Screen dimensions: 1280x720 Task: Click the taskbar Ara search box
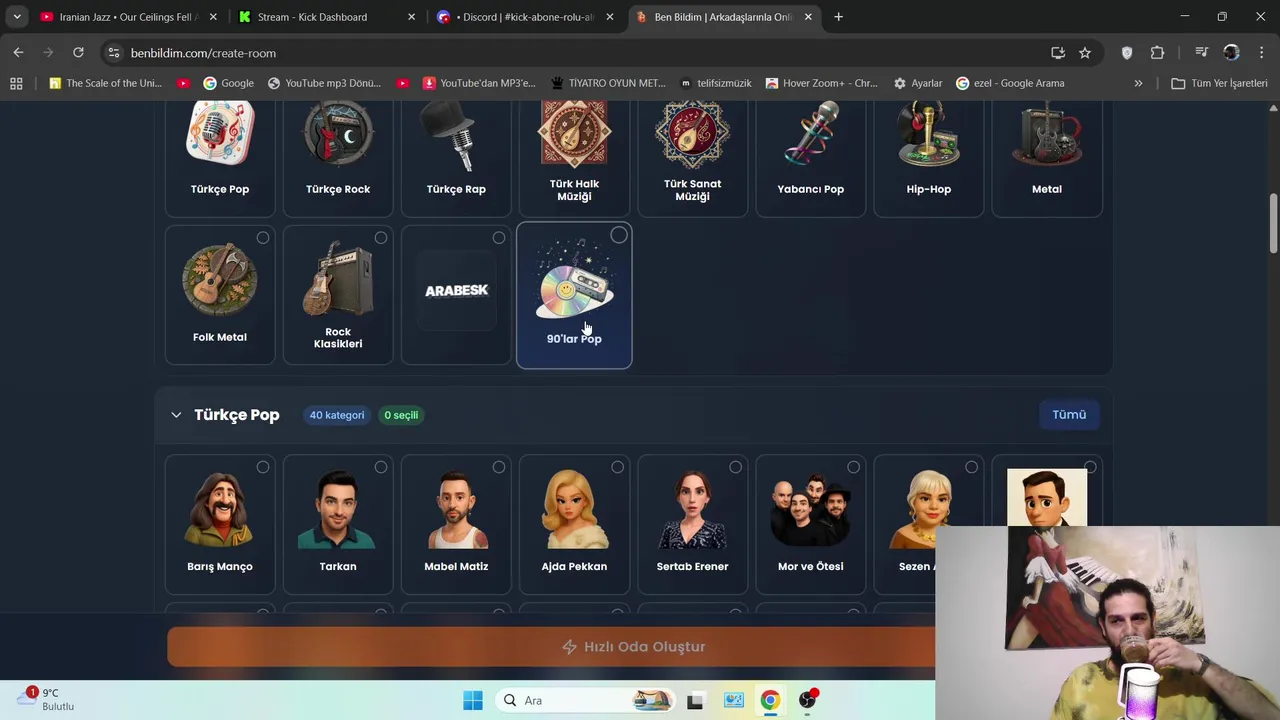pos(585,700)
